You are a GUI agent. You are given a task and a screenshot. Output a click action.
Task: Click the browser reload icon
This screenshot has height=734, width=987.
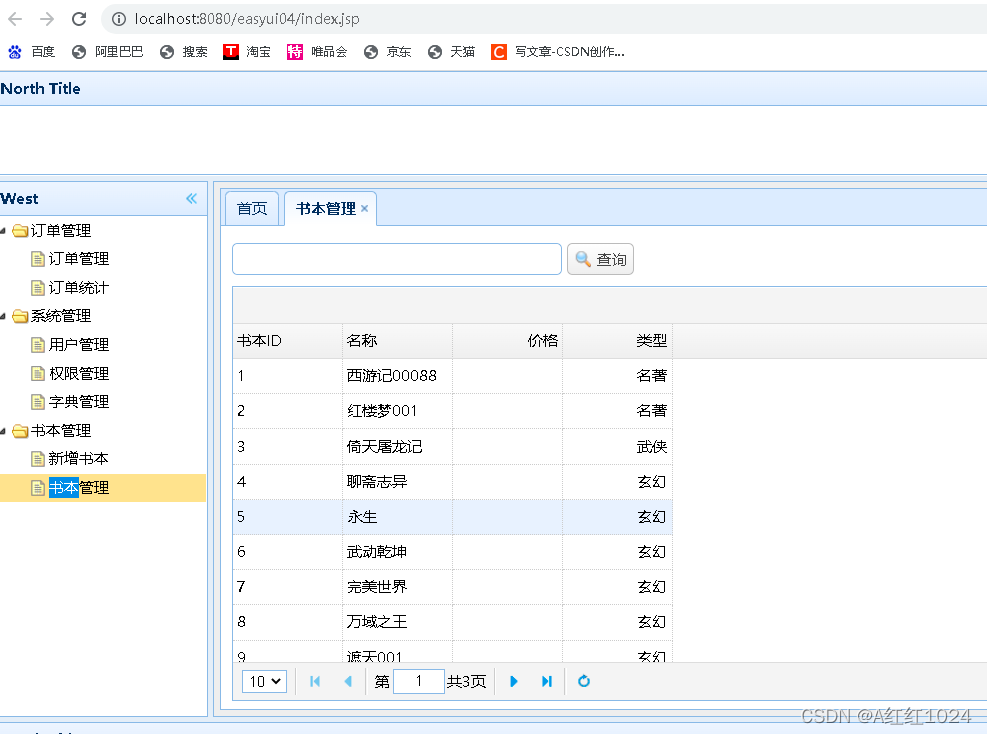(x=79, y=18)
